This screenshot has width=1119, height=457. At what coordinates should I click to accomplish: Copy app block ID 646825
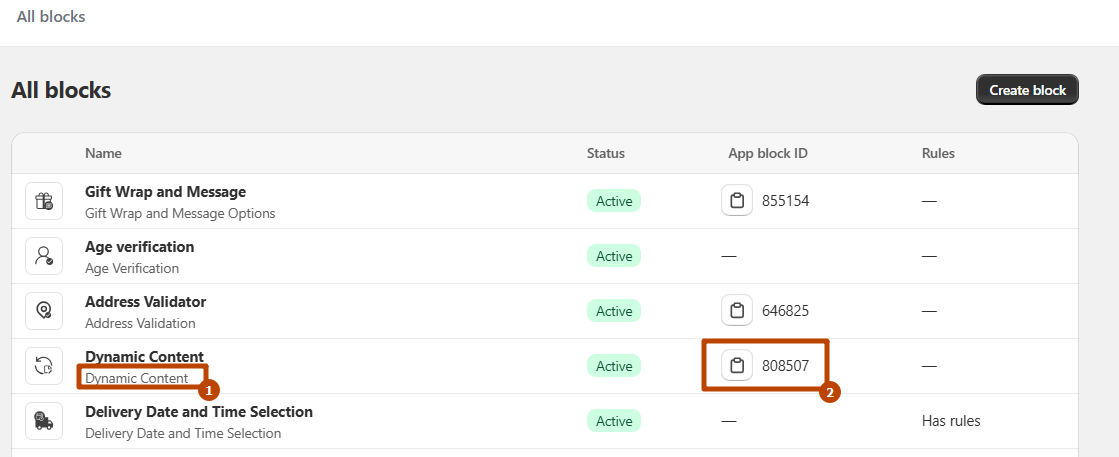point(737,311)
